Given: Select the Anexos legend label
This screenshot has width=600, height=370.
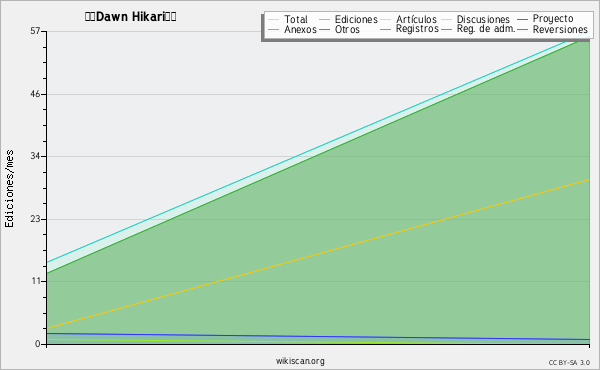Looking at the screenshot, I should click(300, 29).
